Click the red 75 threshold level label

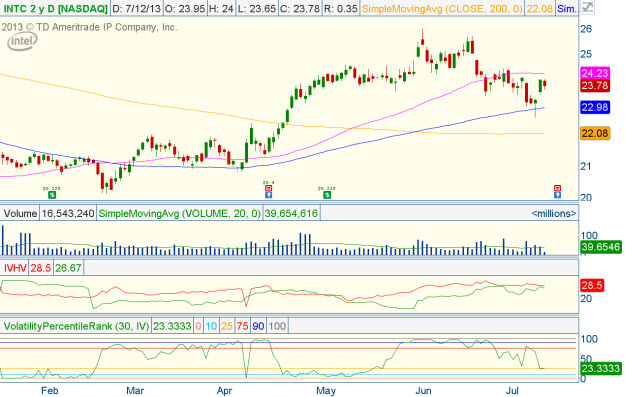point(242,326)
